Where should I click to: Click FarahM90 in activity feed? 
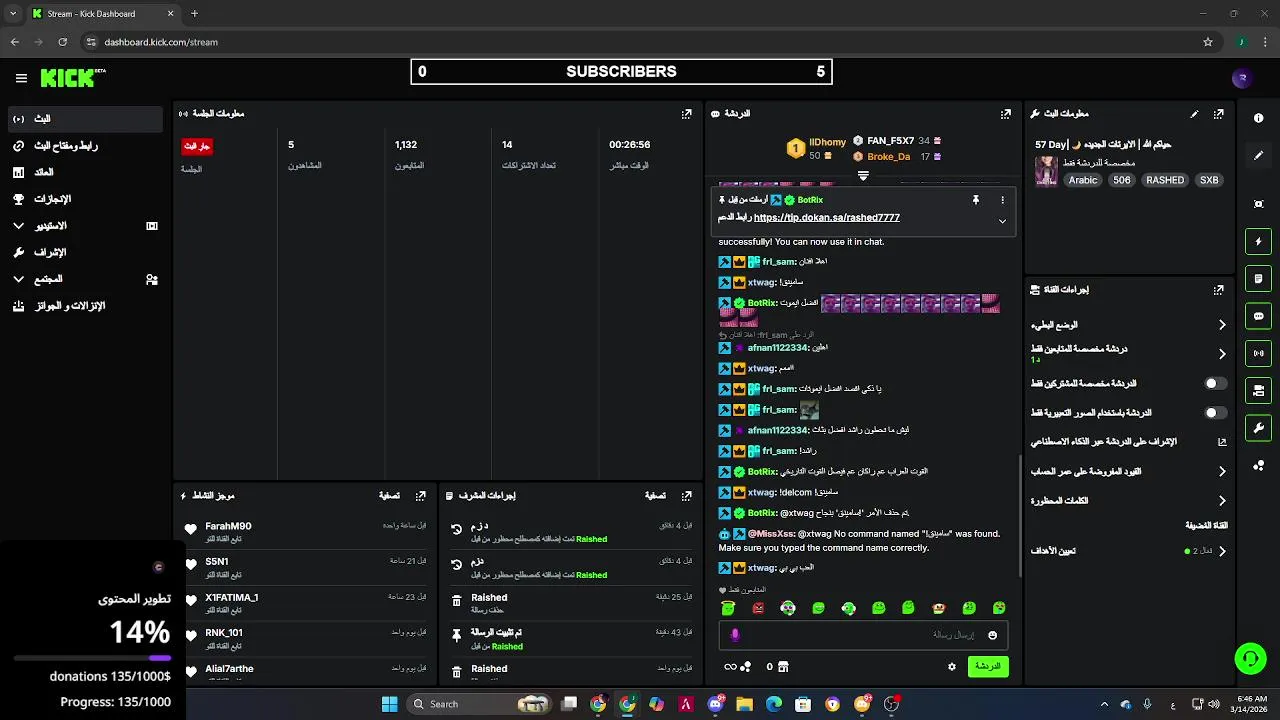[228, 527]
